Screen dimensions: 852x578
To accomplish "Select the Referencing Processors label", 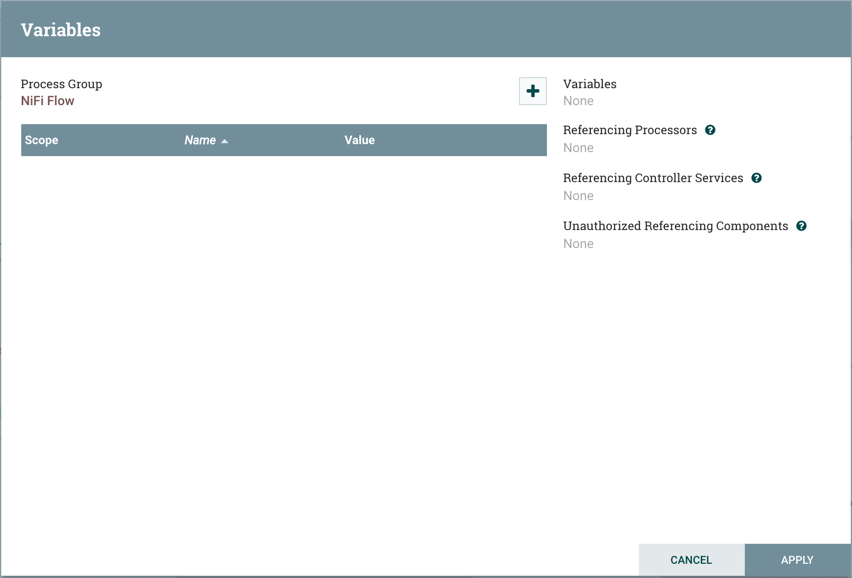I will pos(630,130).
